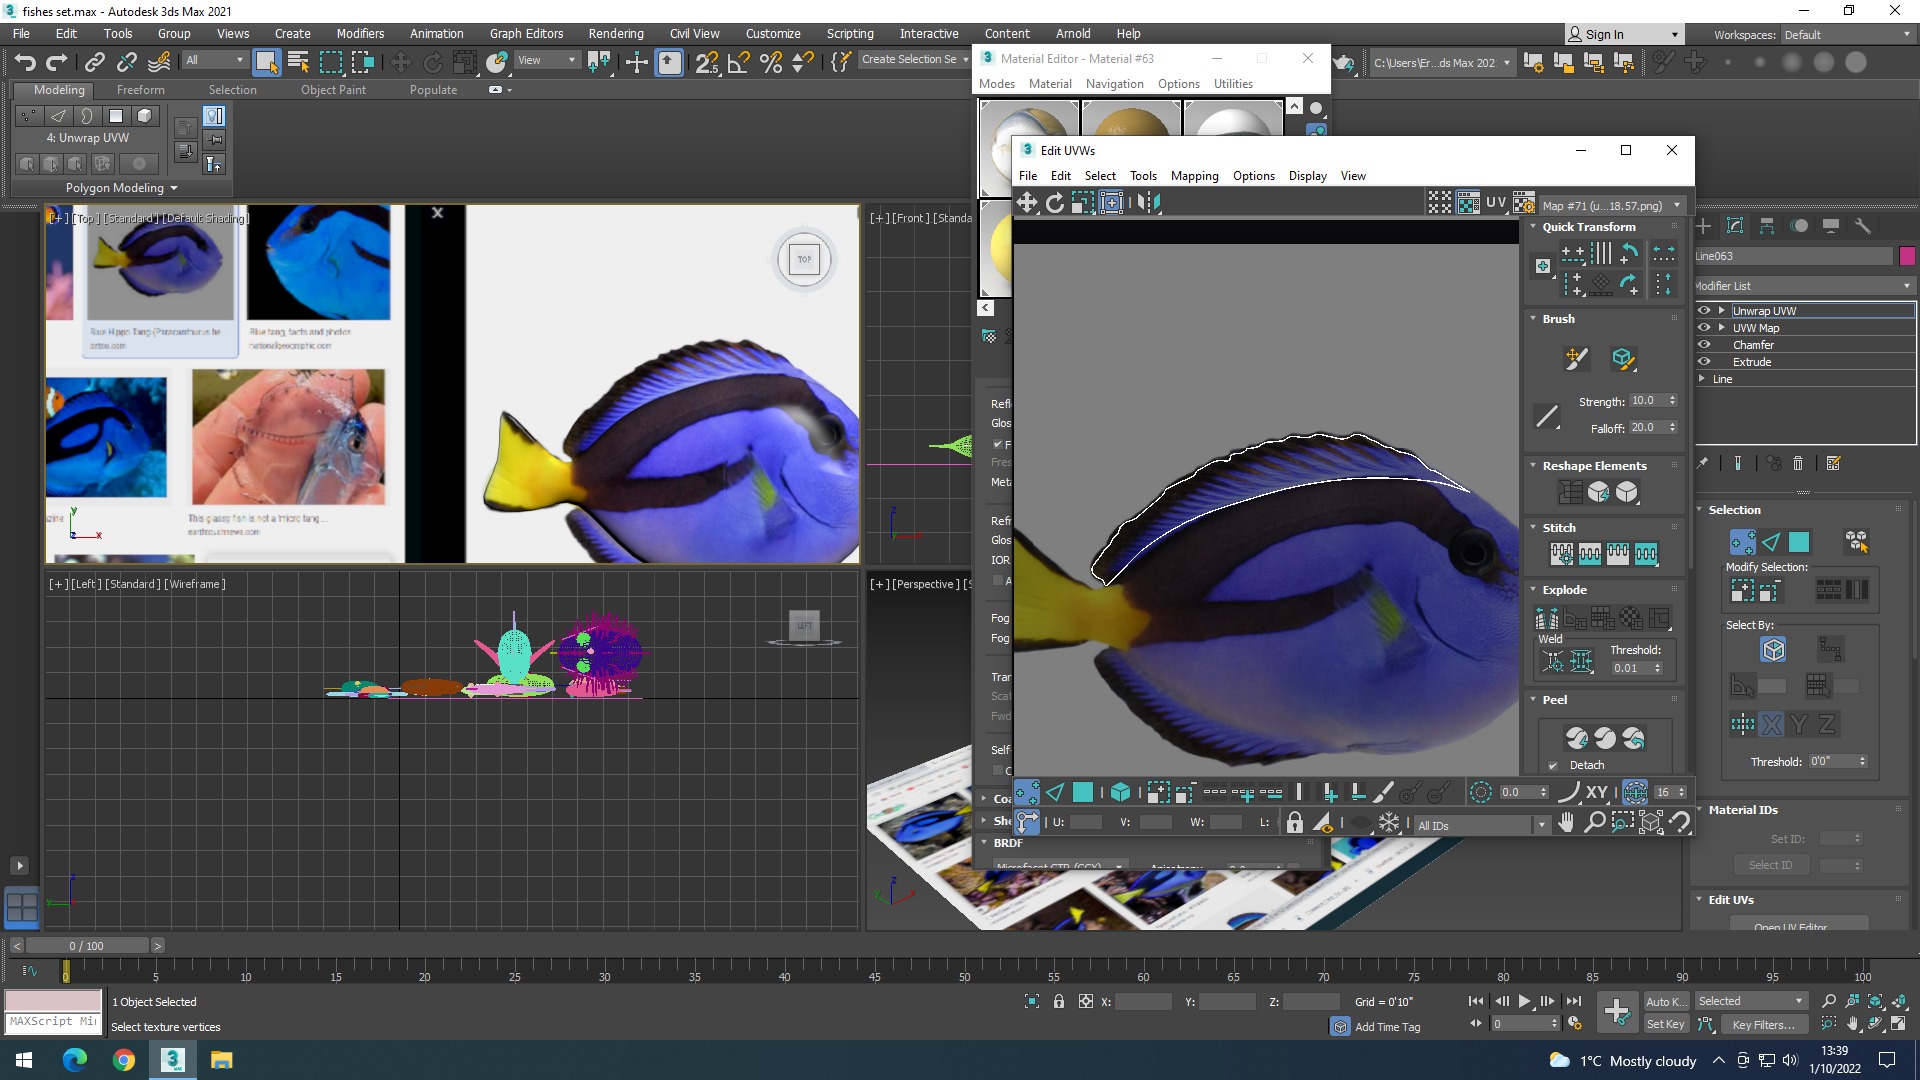Image resolution: width=1920 pixels, height=1080 pixels.
Task: Open the View reference coordinate dropdown
Action: click(x=546, y=61)
